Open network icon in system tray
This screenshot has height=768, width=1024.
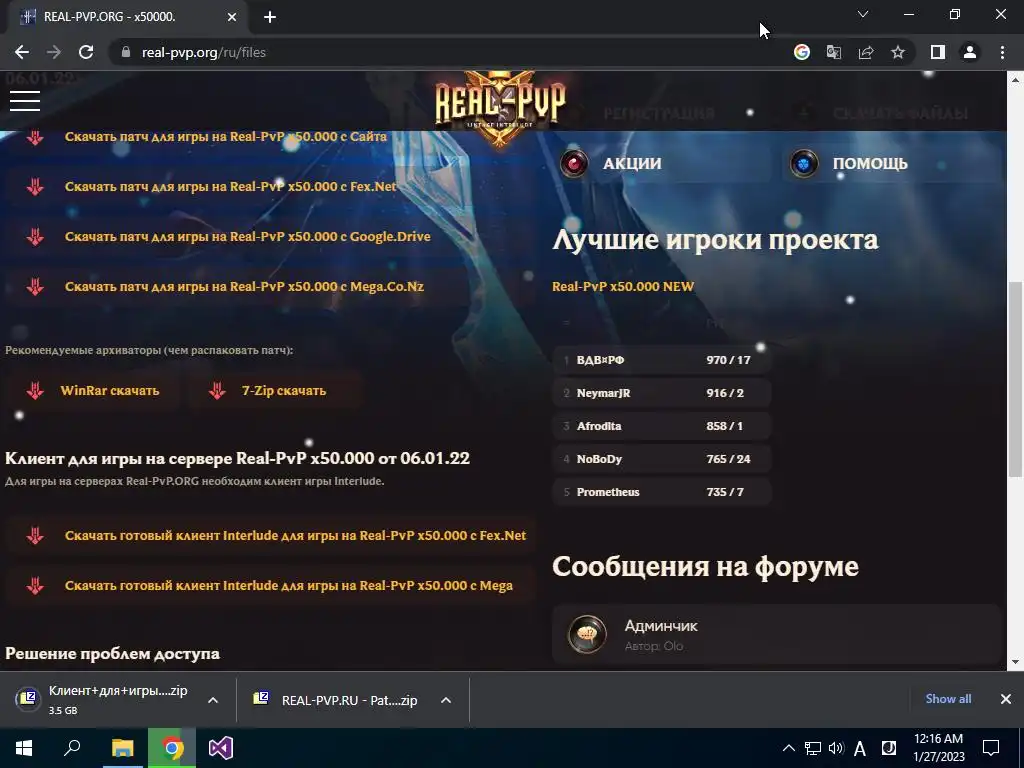[x=812, y=748]
